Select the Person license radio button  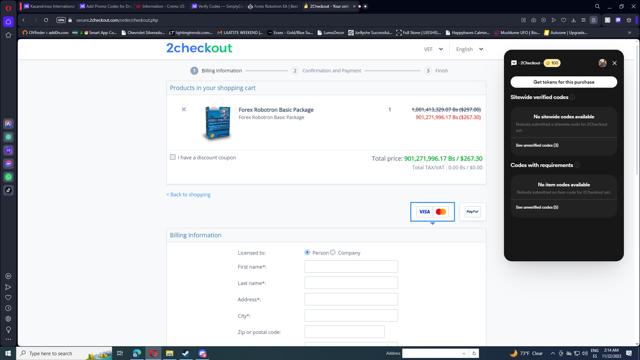(x=307, y=252)
